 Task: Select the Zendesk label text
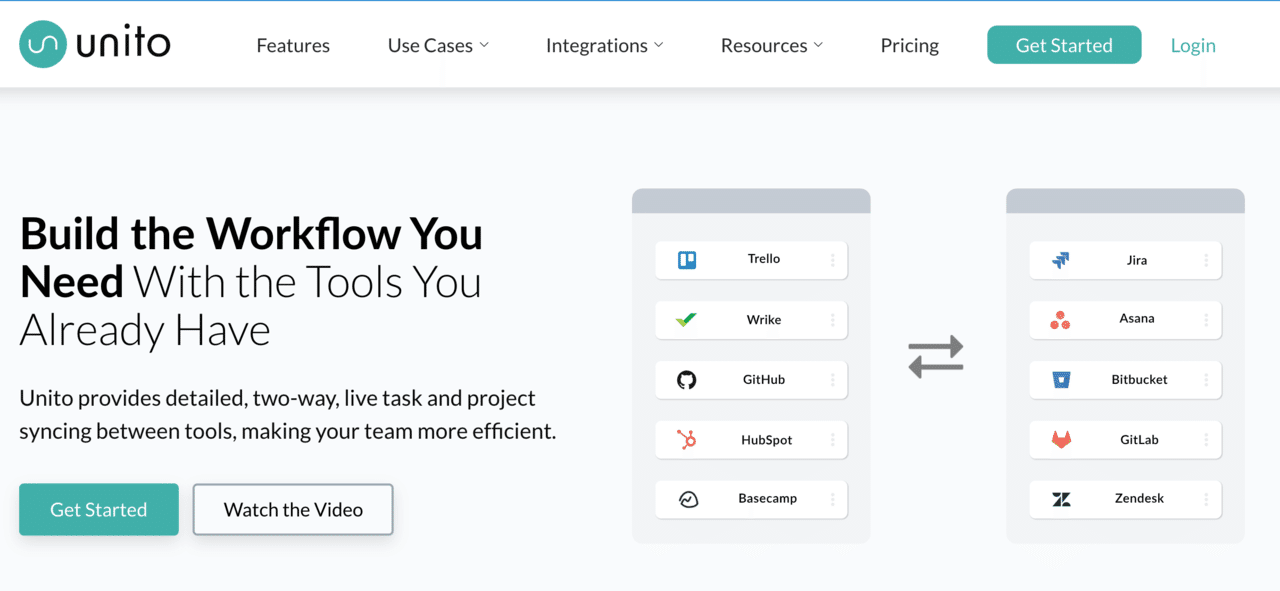point(1140,499)
